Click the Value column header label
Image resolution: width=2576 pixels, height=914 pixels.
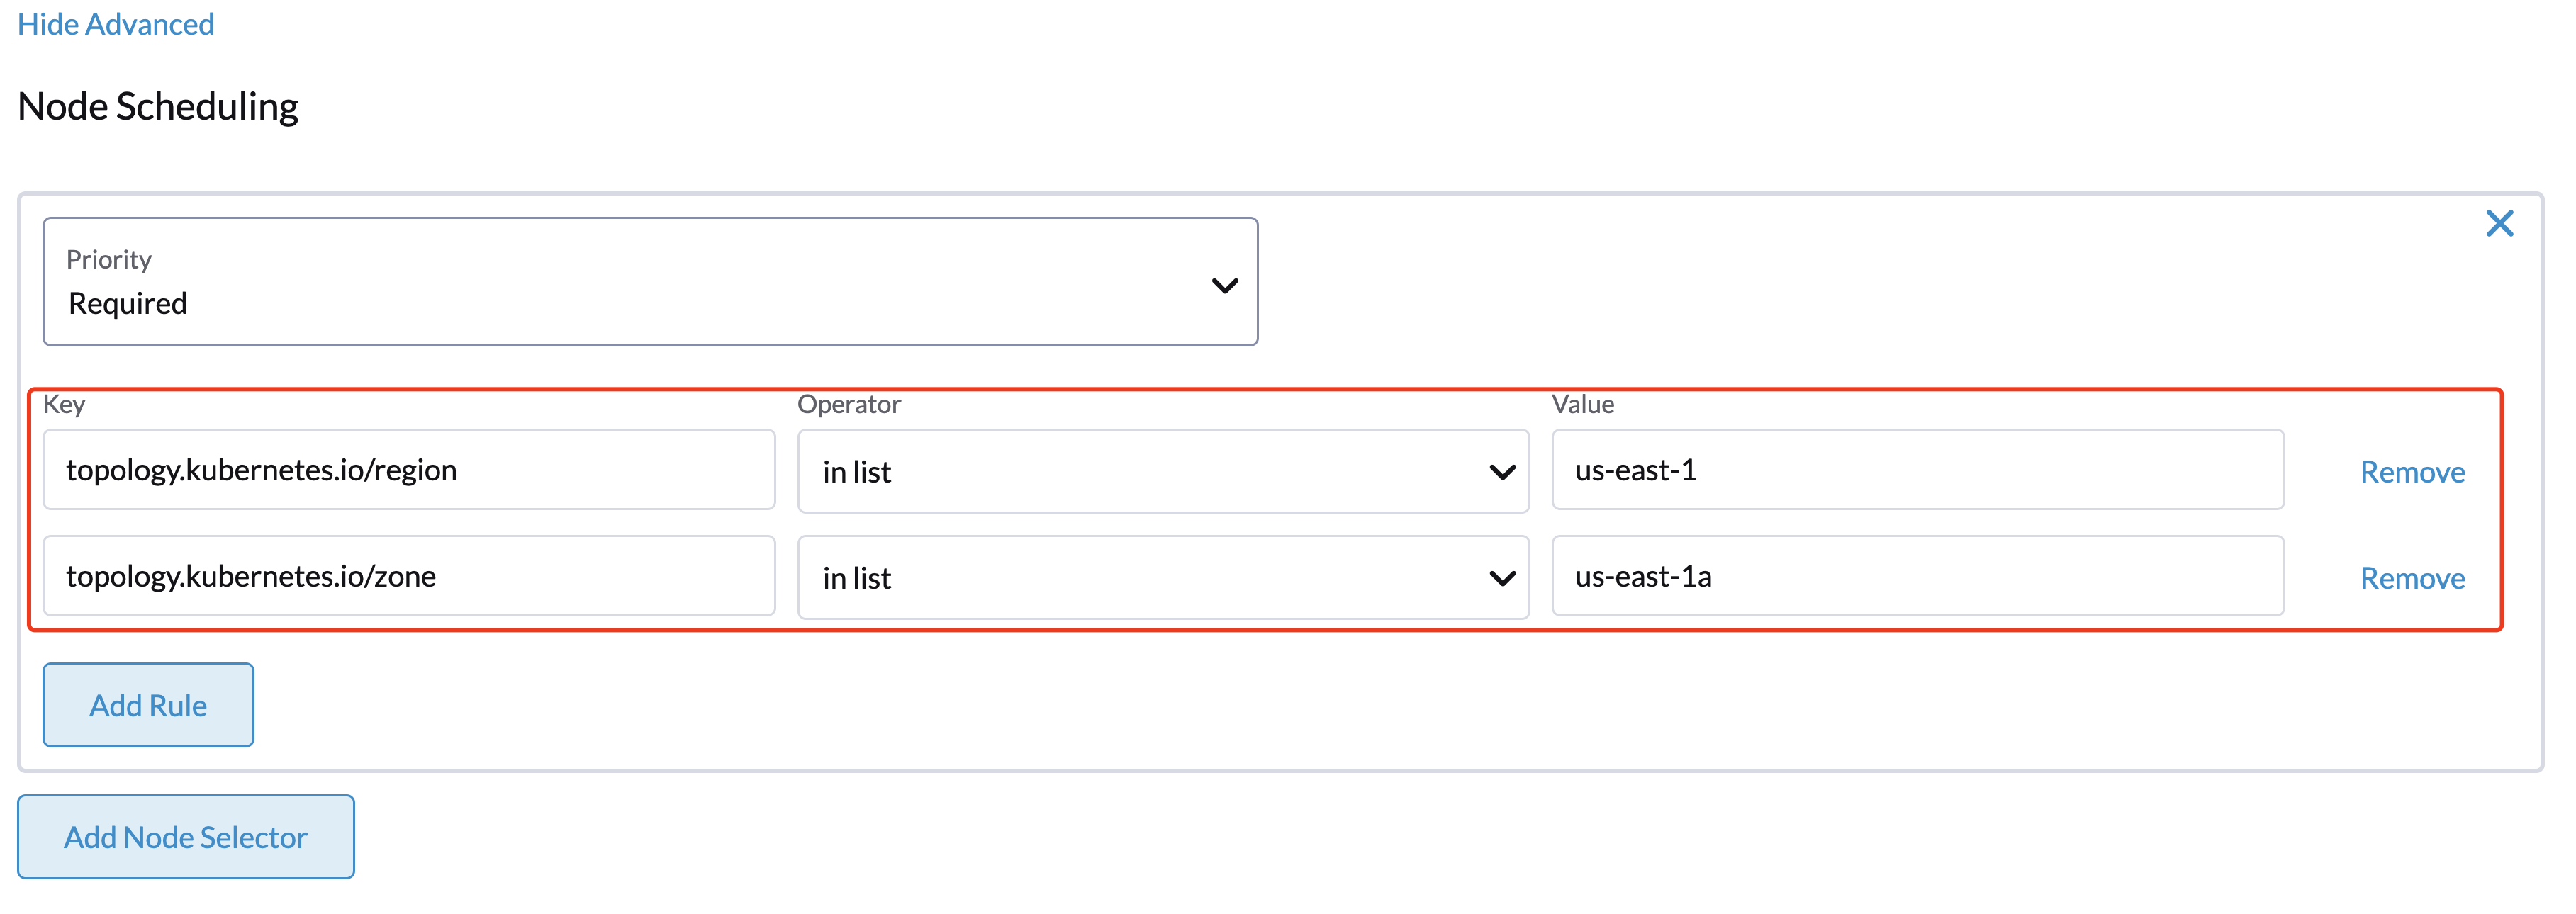(x=1582, y=404)
